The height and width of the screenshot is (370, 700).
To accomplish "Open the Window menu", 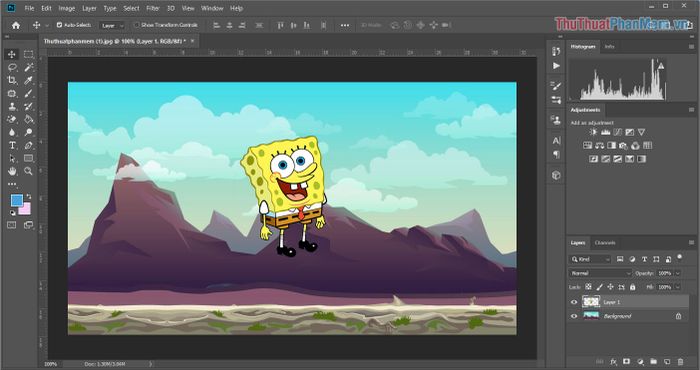I will click(212, 8).
